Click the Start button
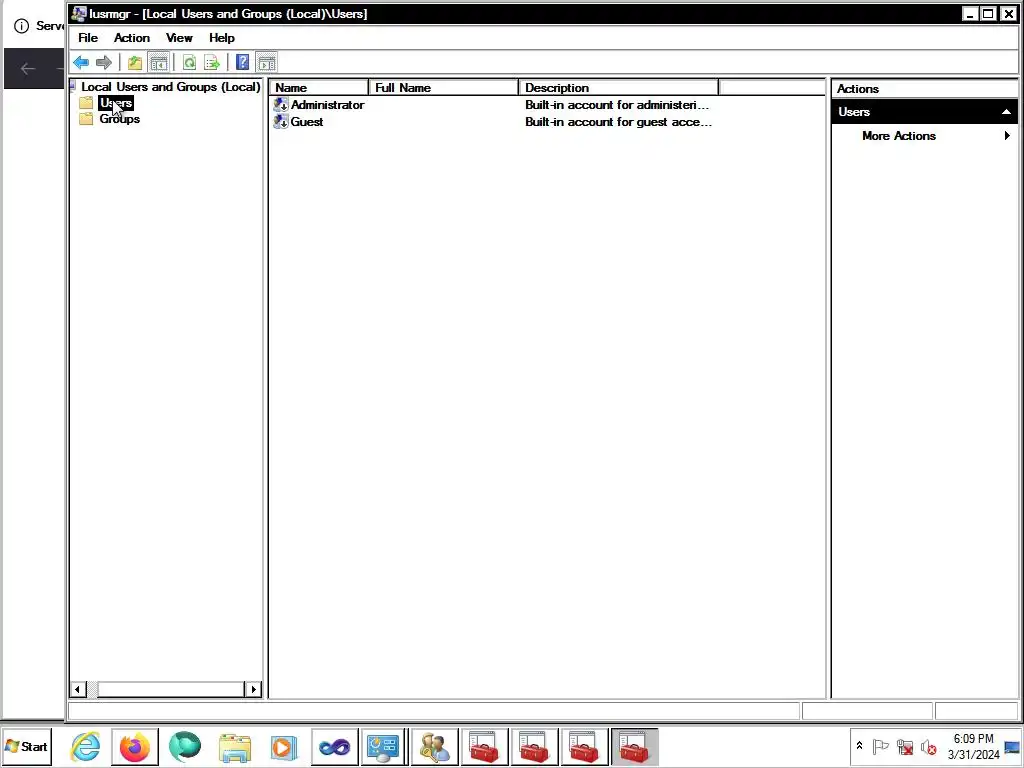 tap(27, 746)
